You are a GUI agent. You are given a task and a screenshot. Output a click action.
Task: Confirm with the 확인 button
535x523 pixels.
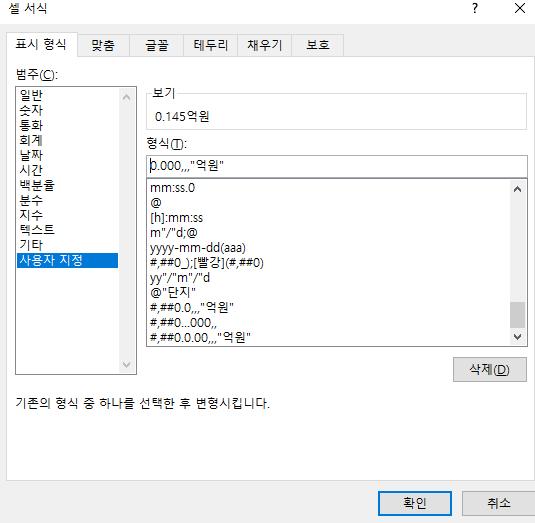tap(415, 503)
